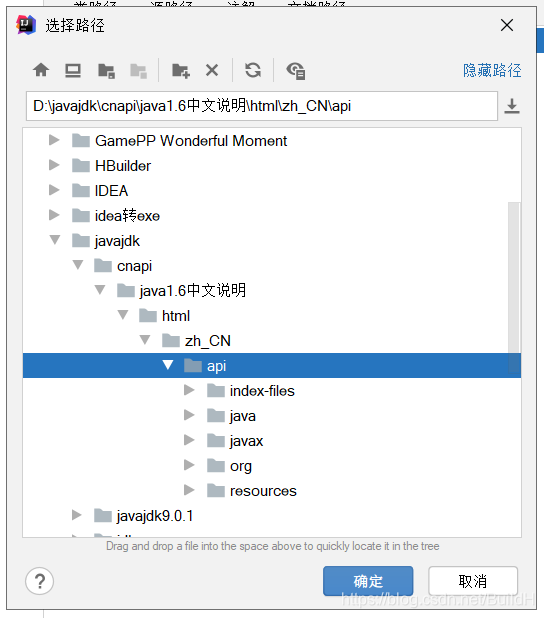Collapse the cnapi folder

pos(78,265)
